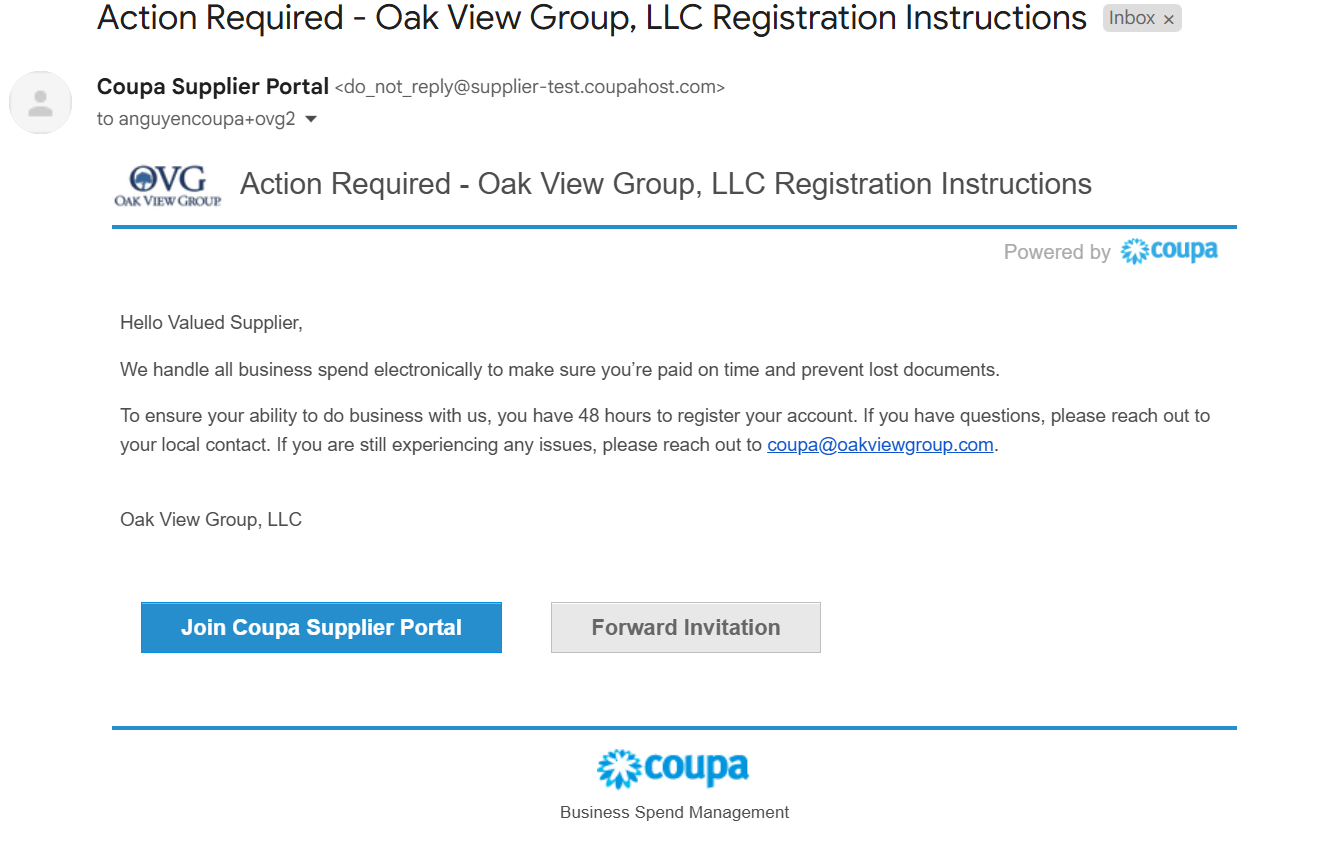This screenshot has width=1321, height=851.
Task: Click the Business Spend Management tagline
Action: [x=674, y=812]
